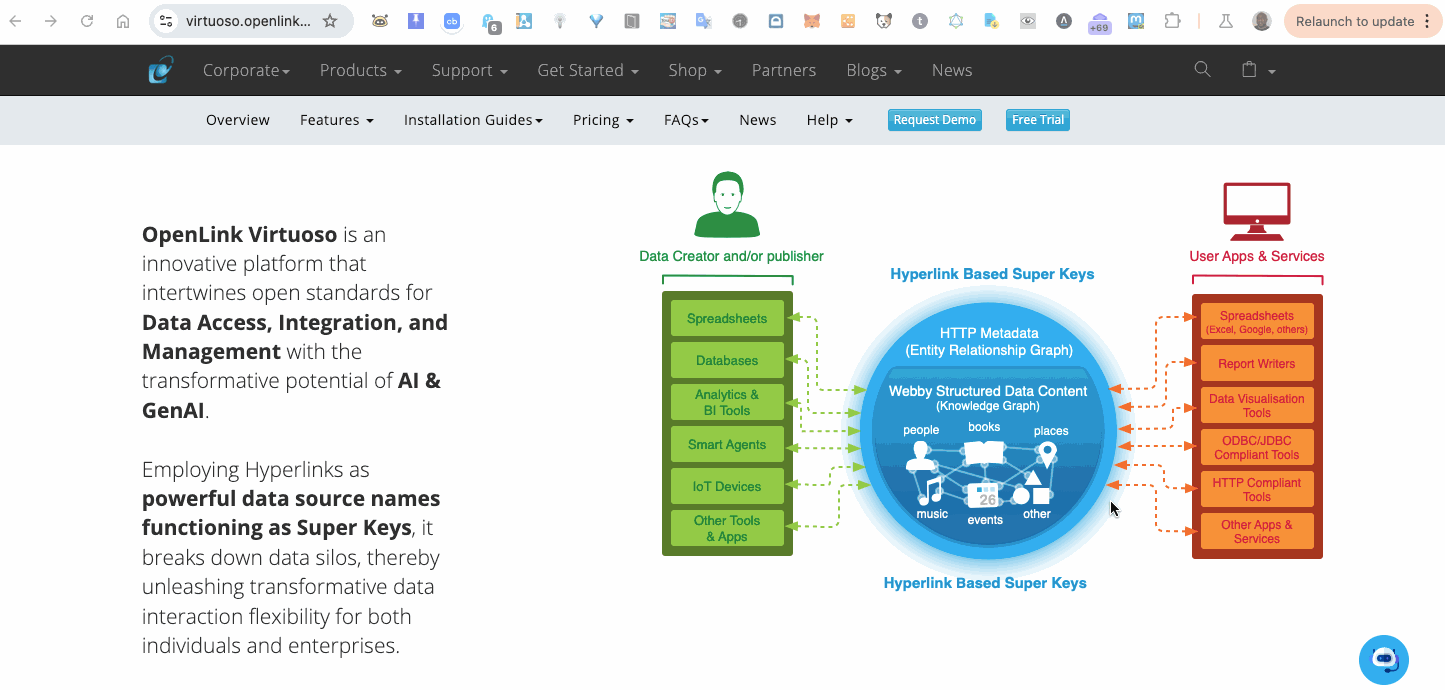Open News in the dark top navbar
The image size is (1445, 690).
(x=952, y=70)
